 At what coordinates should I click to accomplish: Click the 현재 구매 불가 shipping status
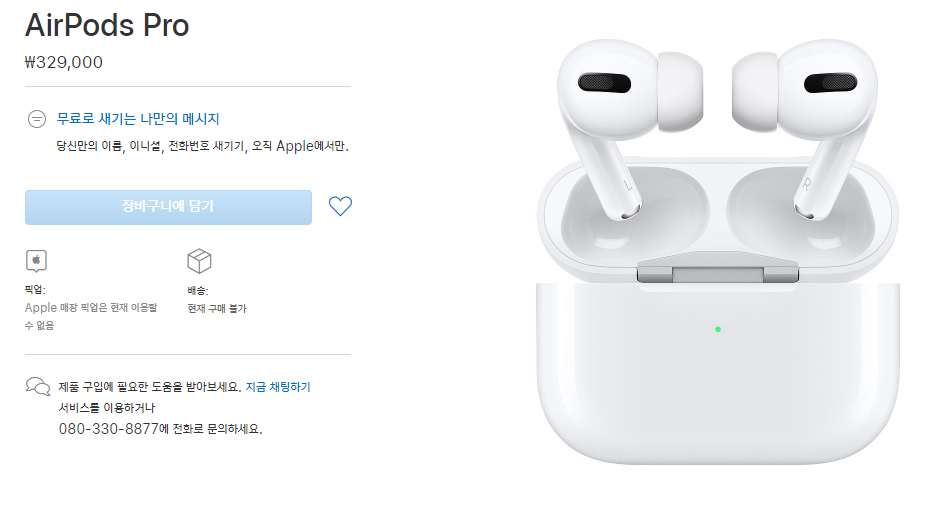217,308
